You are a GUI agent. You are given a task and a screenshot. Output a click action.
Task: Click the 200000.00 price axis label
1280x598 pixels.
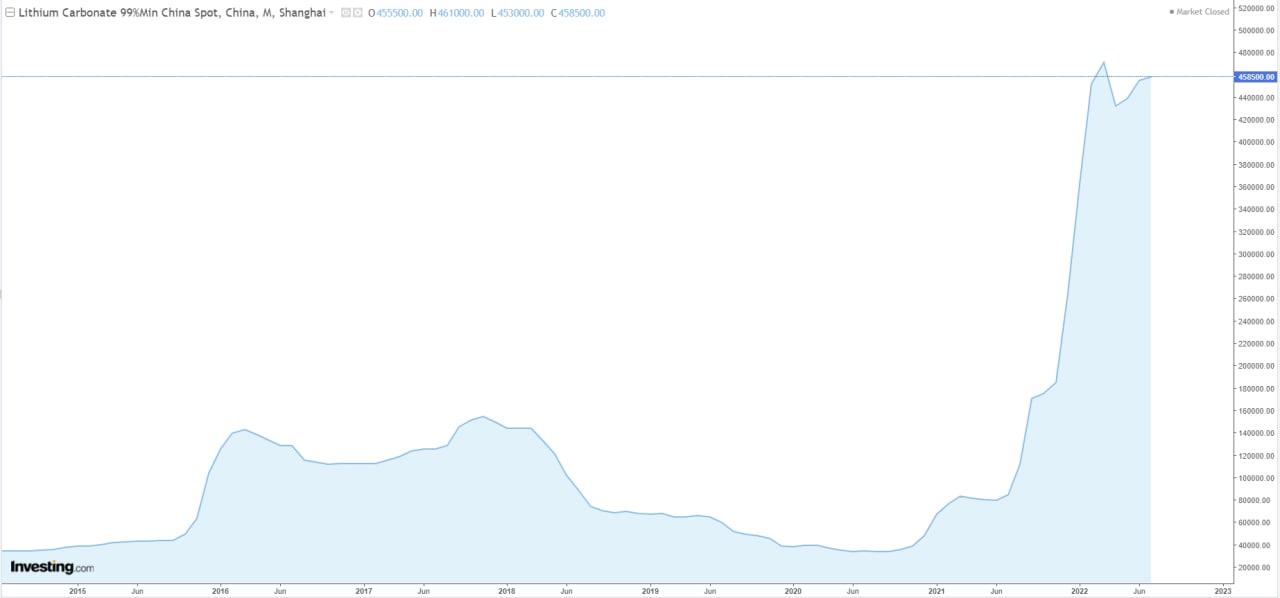tap(1256, 366)
